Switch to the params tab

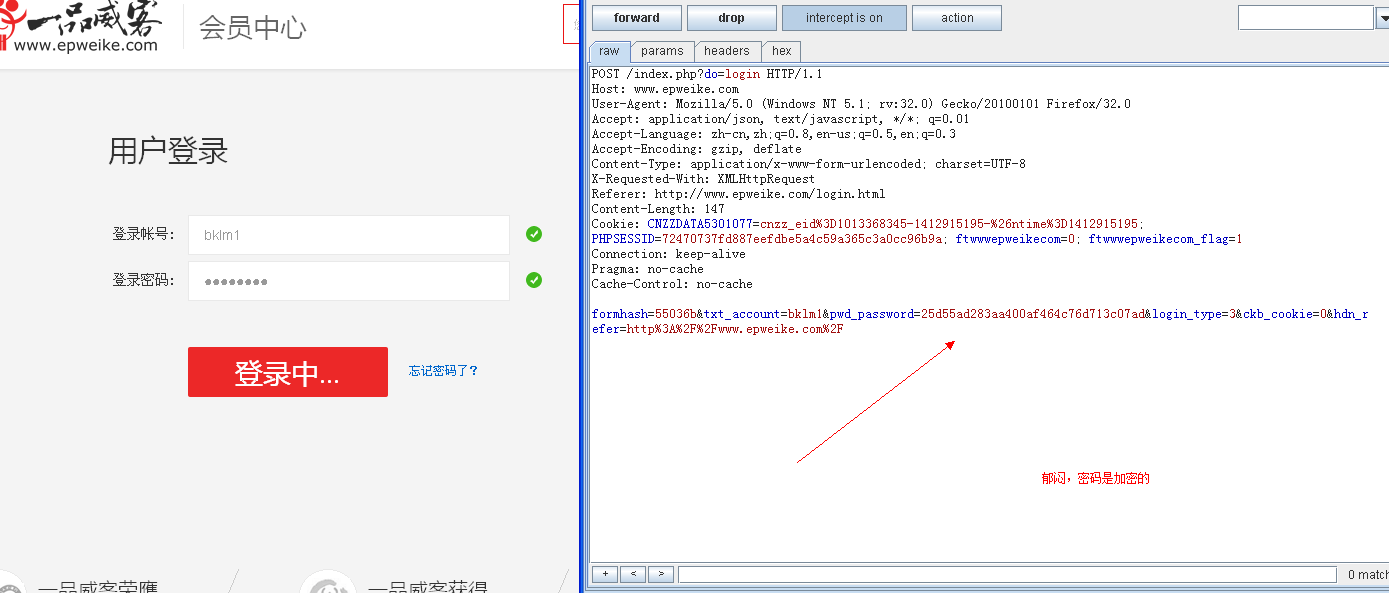pyautogui.click(x=662, y=51)
